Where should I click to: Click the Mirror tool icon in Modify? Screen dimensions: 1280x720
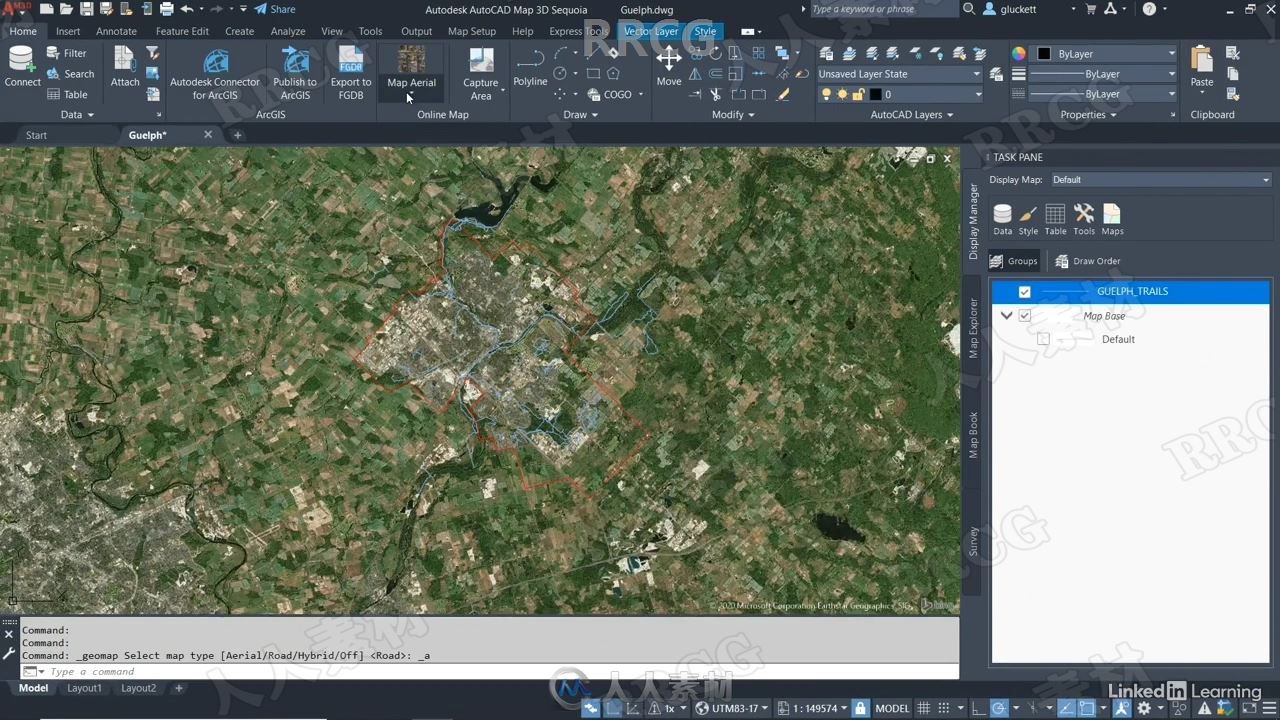click(695, 74)
